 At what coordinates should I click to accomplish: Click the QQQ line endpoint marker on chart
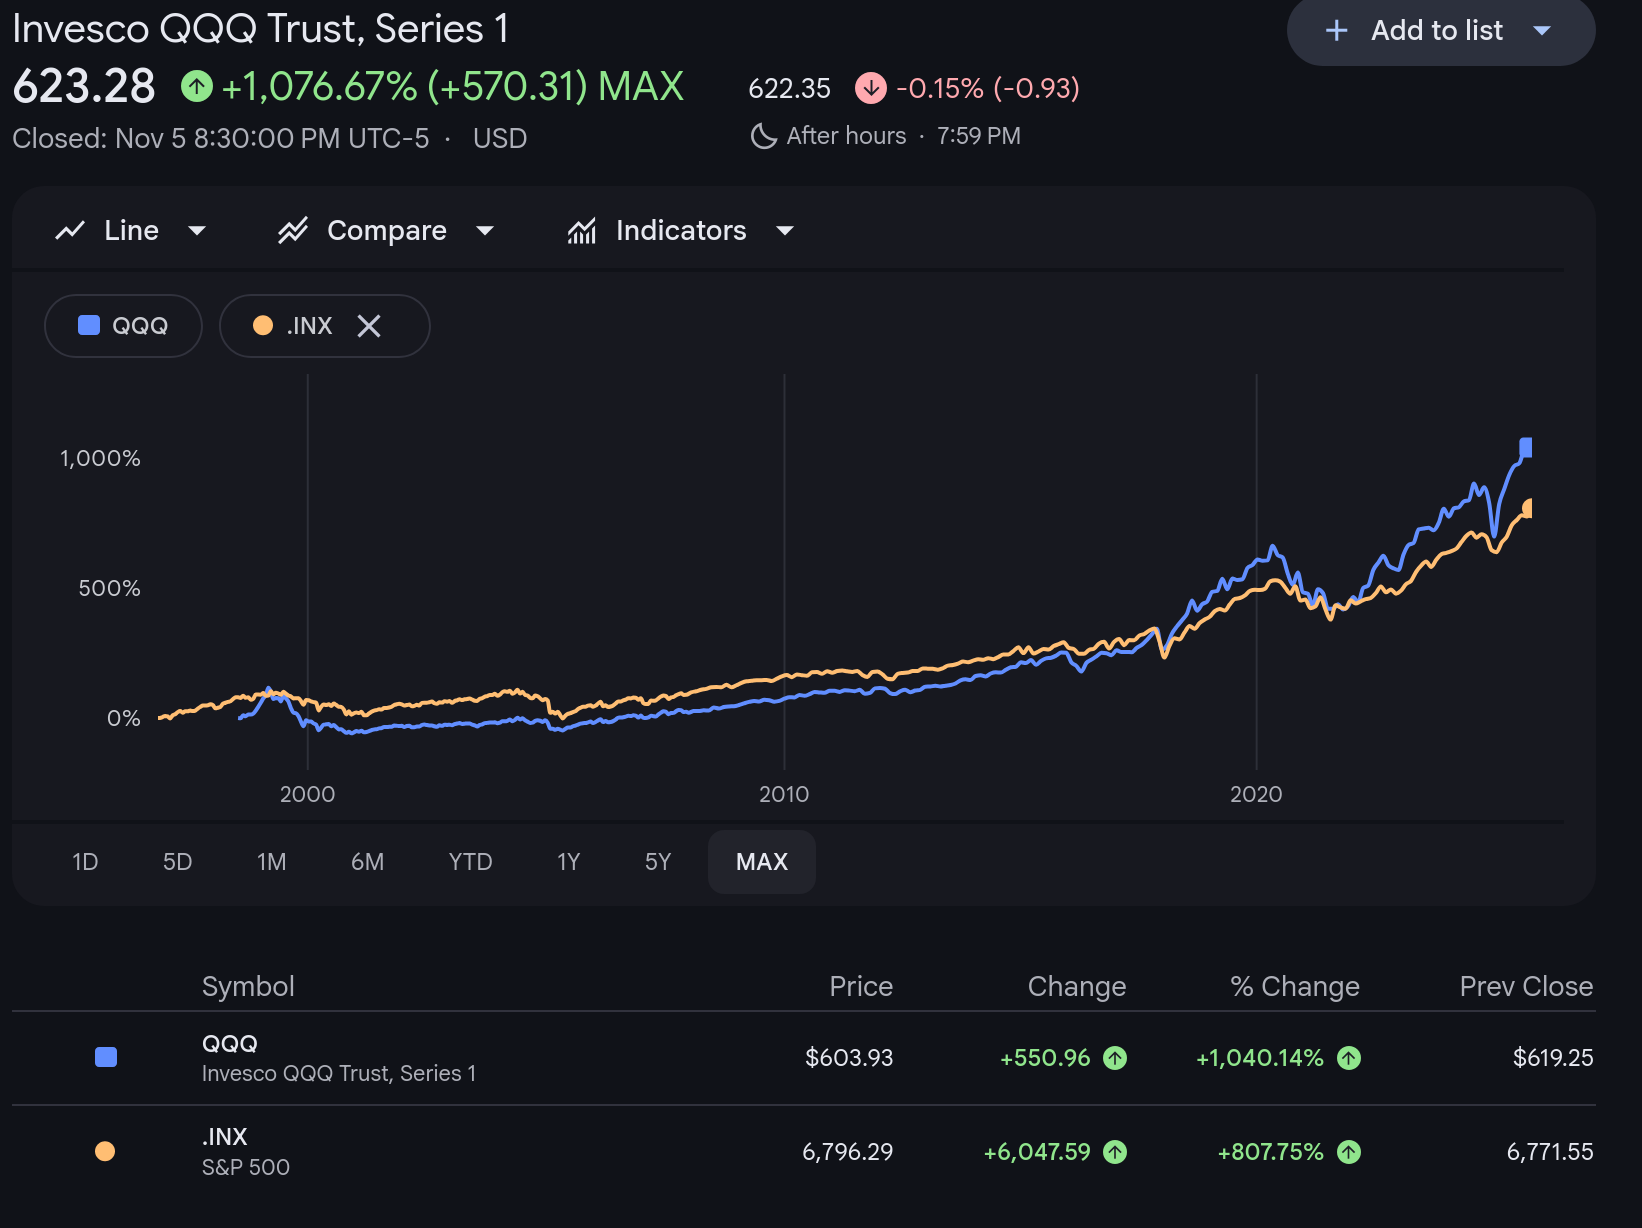point(1526,447)
